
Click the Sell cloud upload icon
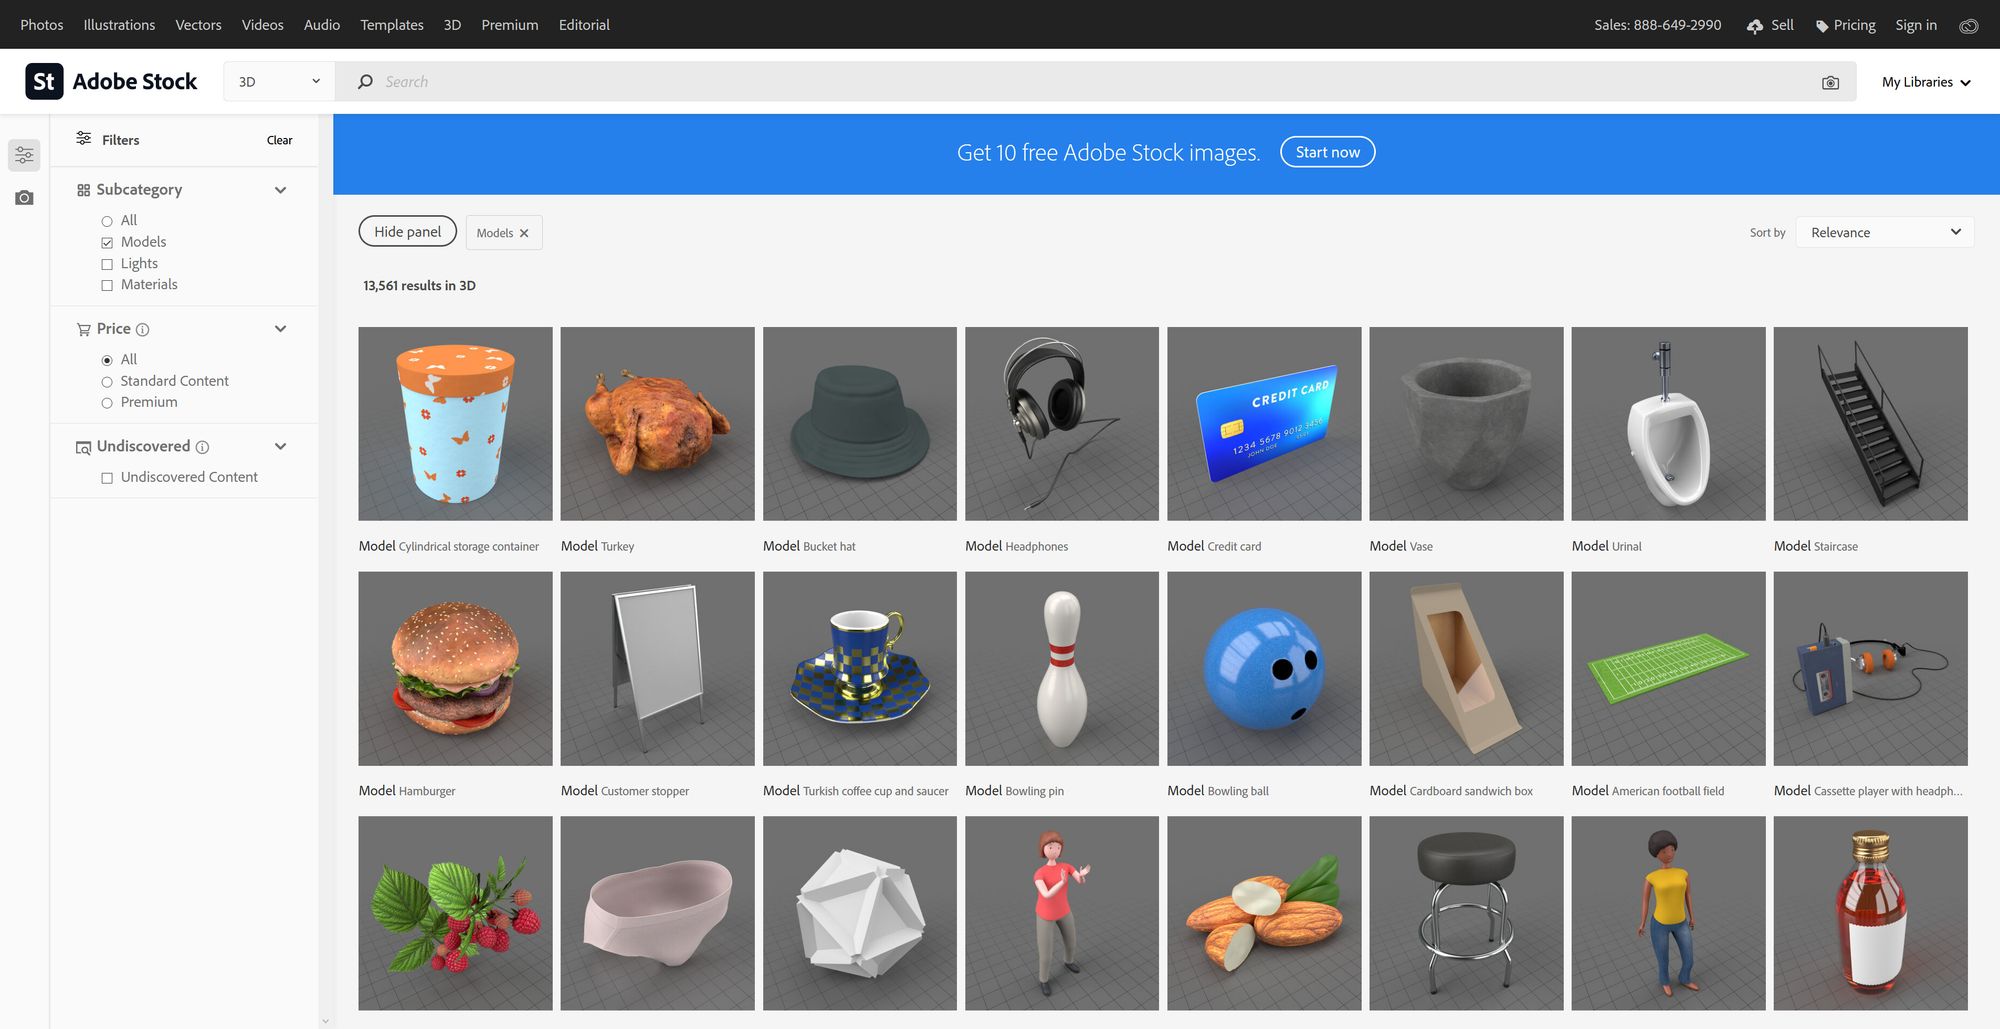1755,26
